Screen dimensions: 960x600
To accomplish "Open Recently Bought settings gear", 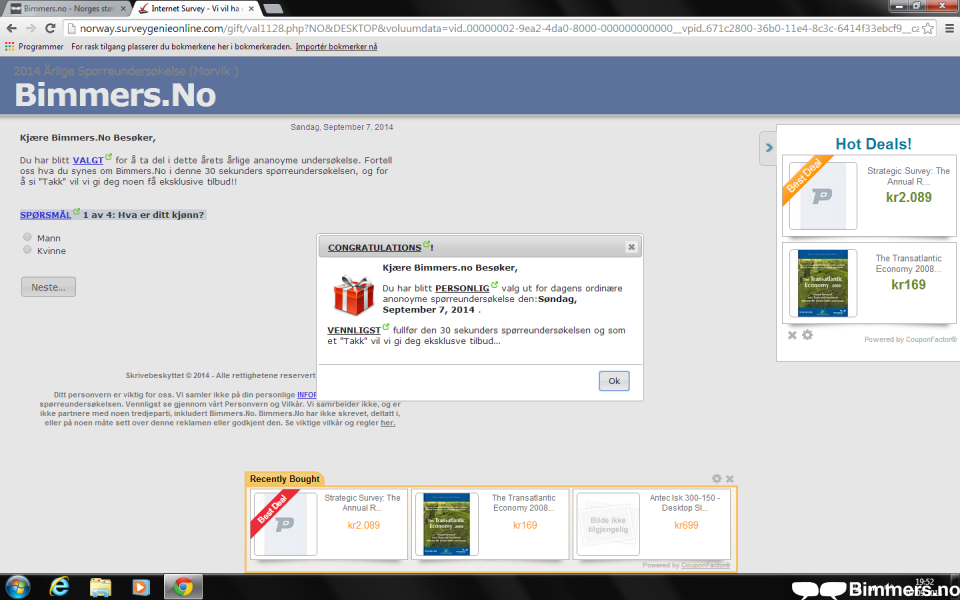I will point(717,478).
